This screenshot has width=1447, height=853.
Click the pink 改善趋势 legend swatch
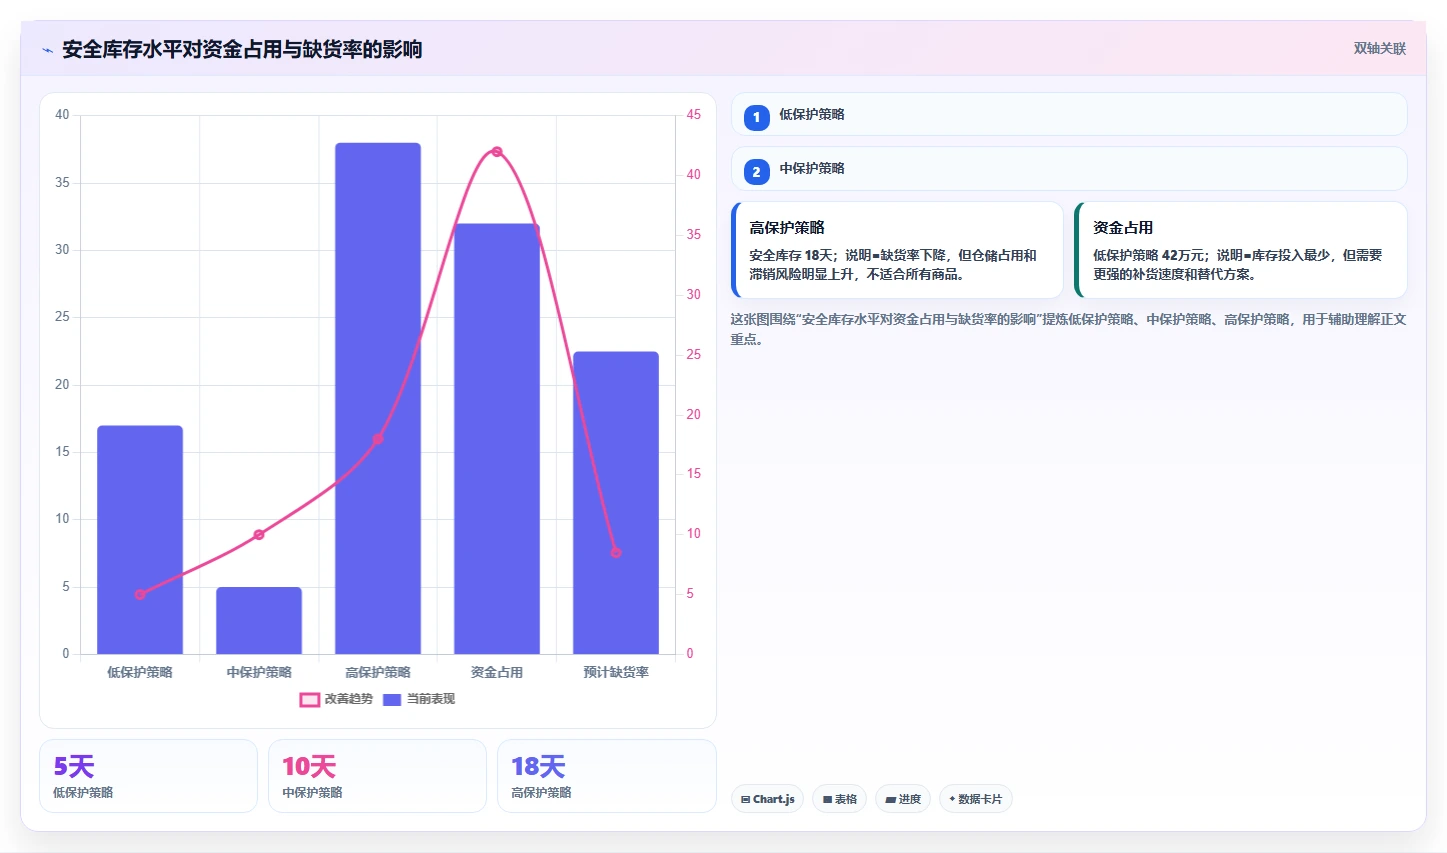click(309, 700)
